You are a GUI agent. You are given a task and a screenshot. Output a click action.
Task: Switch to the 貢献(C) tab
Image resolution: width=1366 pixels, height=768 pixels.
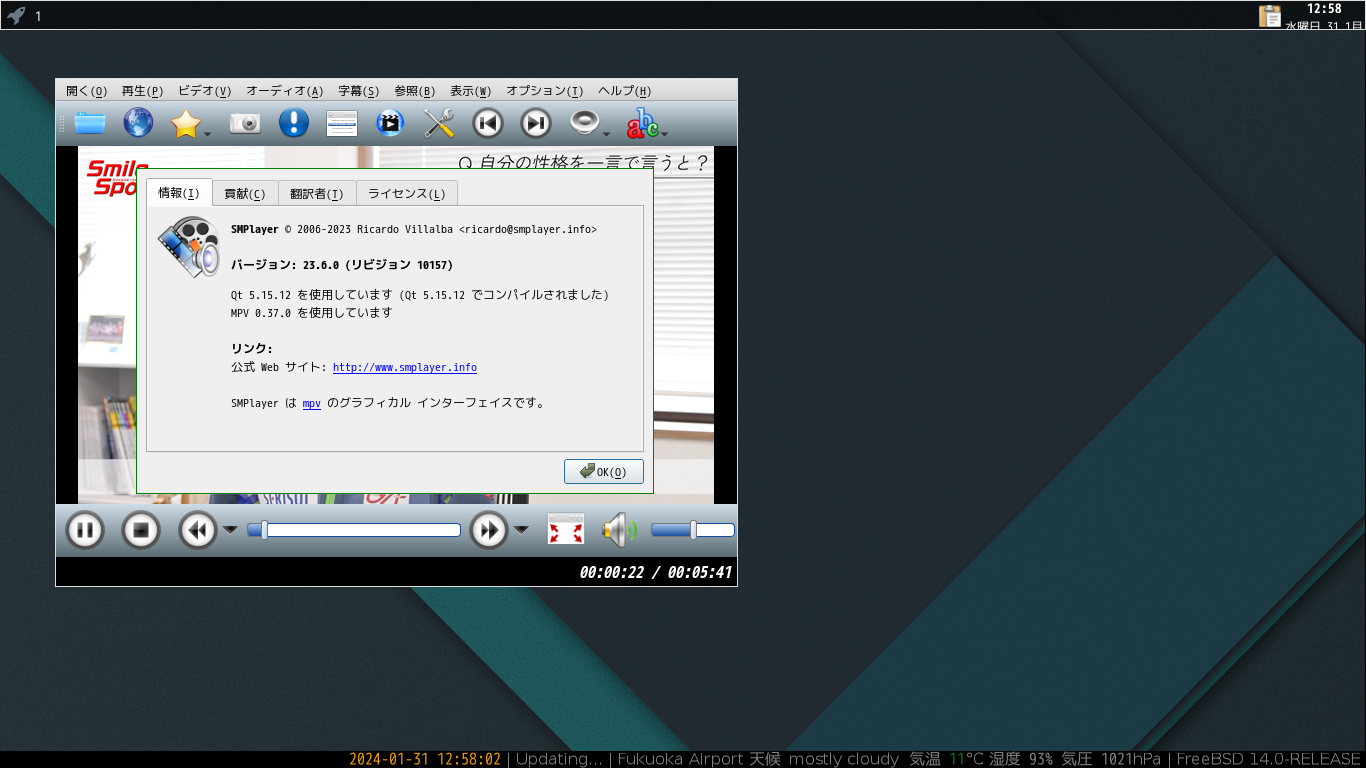pos(245,194)
